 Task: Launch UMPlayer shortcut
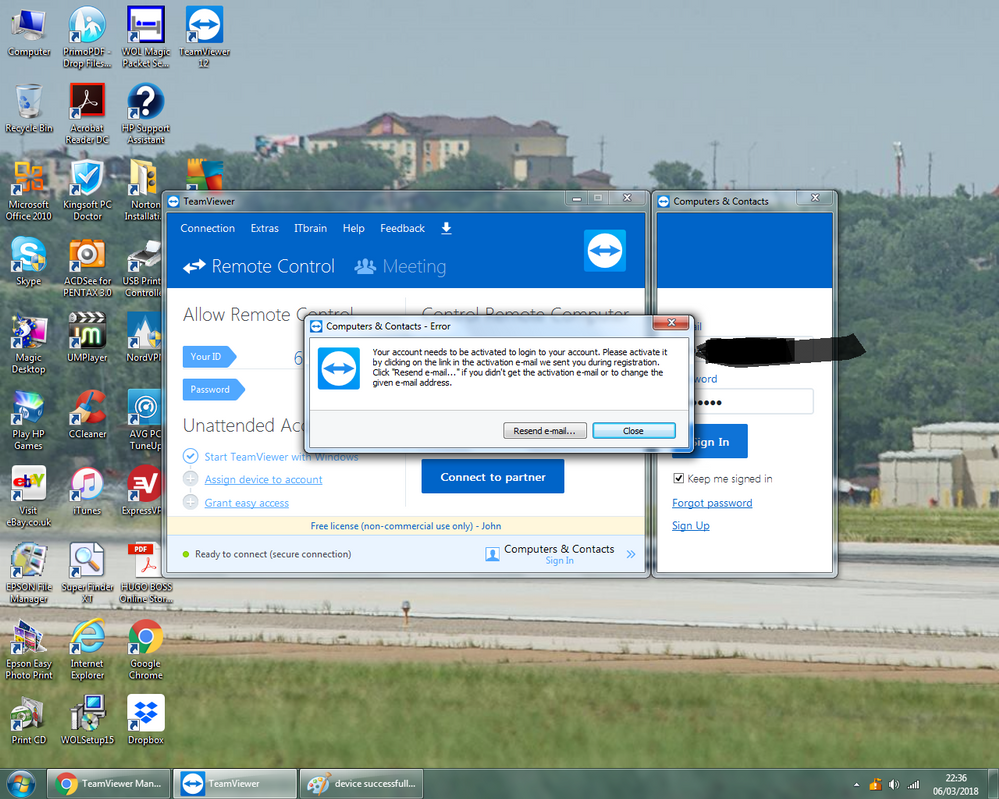click(87, 338)
